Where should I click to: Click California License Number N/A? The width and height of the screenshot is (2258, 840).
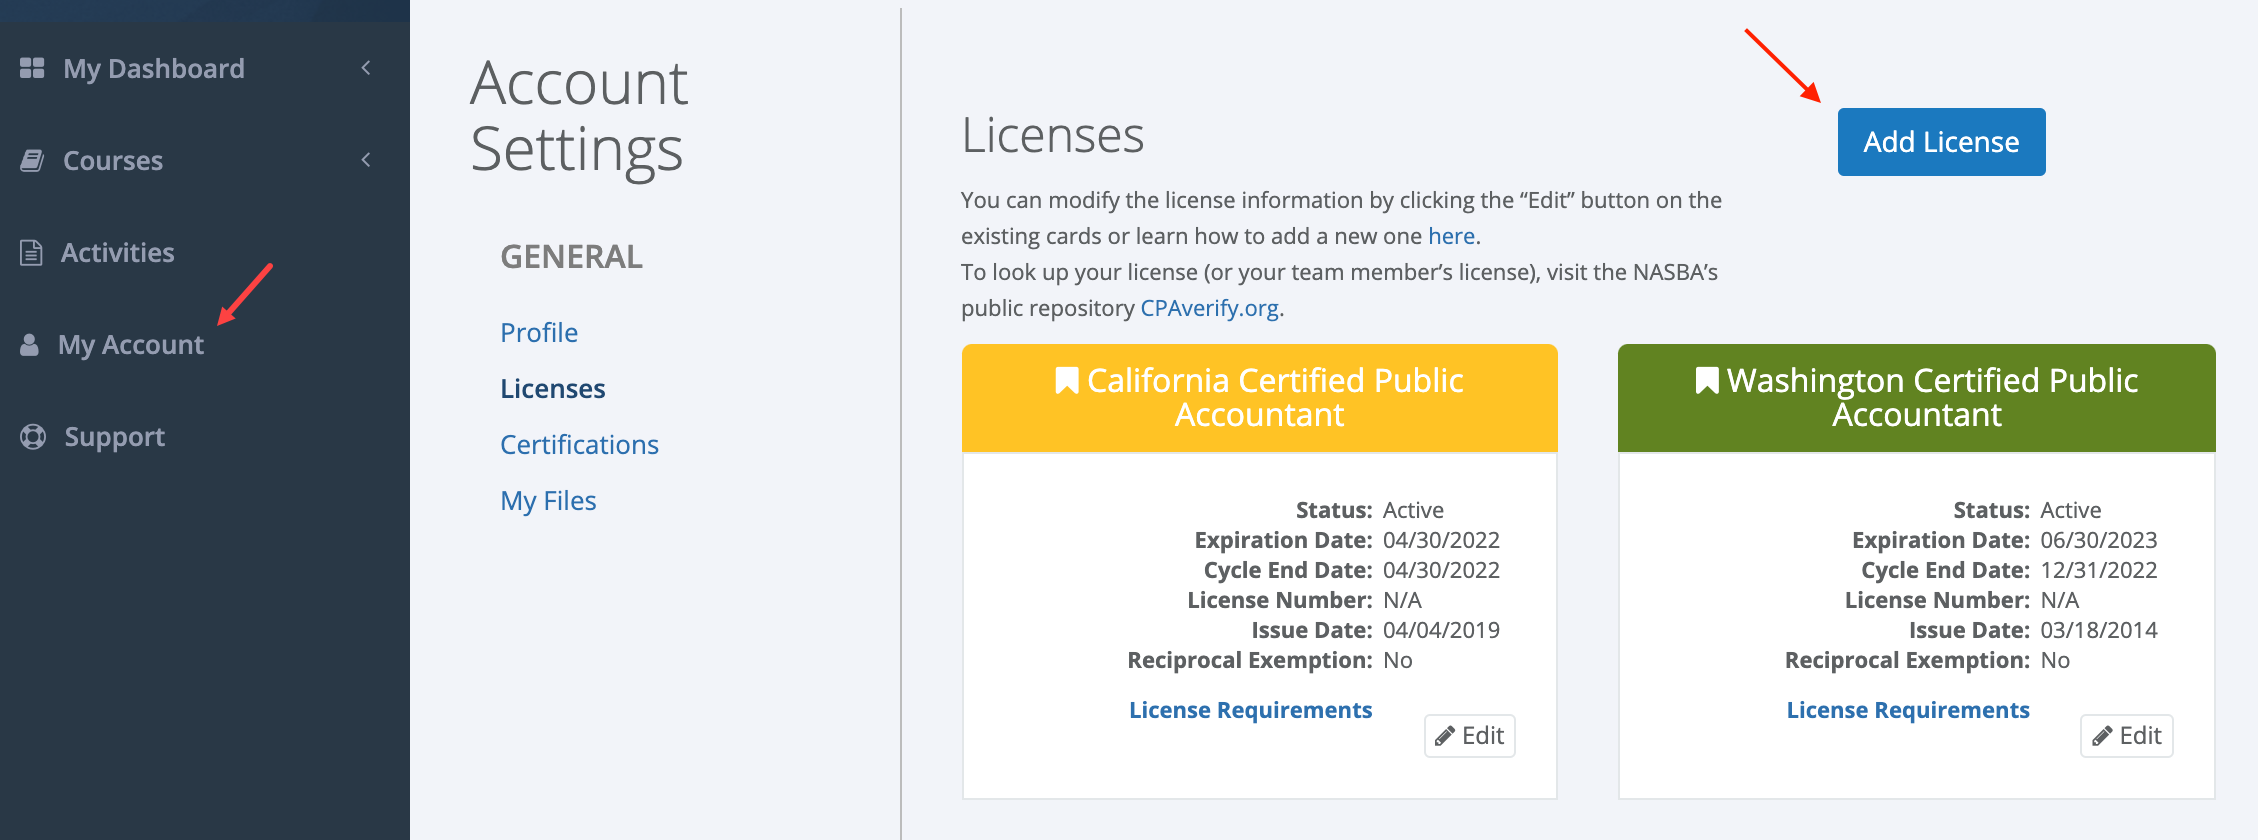pyautogui.click(x=1402, y=600)
